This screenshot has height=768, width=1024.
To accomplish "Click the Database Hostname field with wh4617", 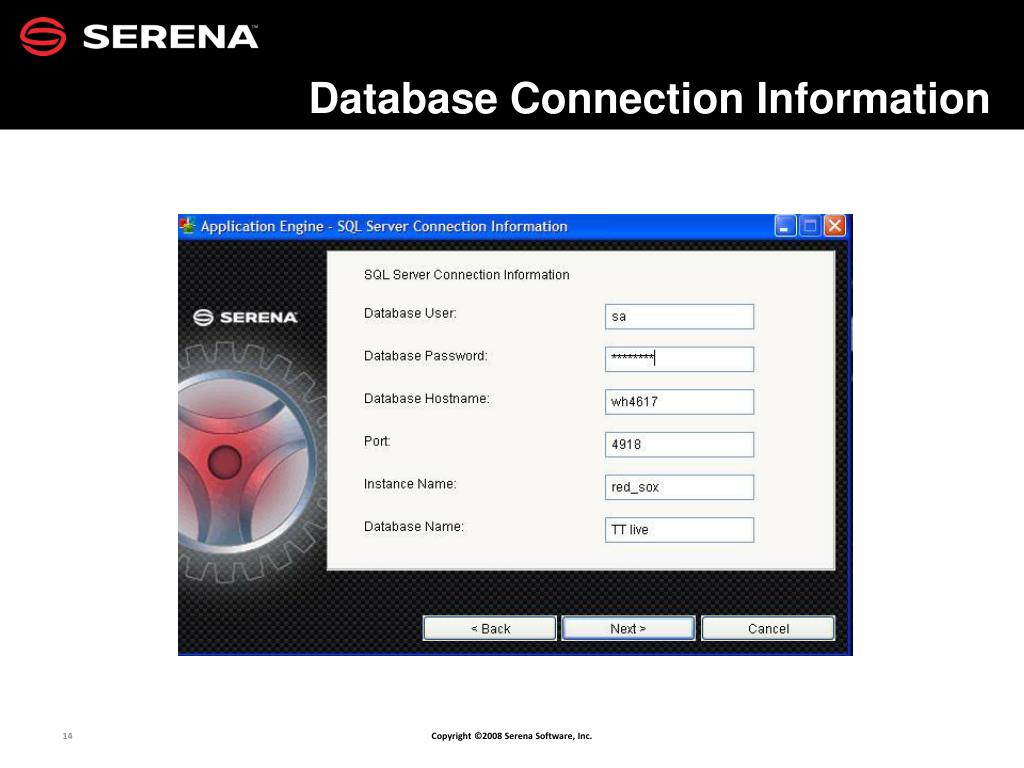I will pyautogui.click(x=679, y=402).
